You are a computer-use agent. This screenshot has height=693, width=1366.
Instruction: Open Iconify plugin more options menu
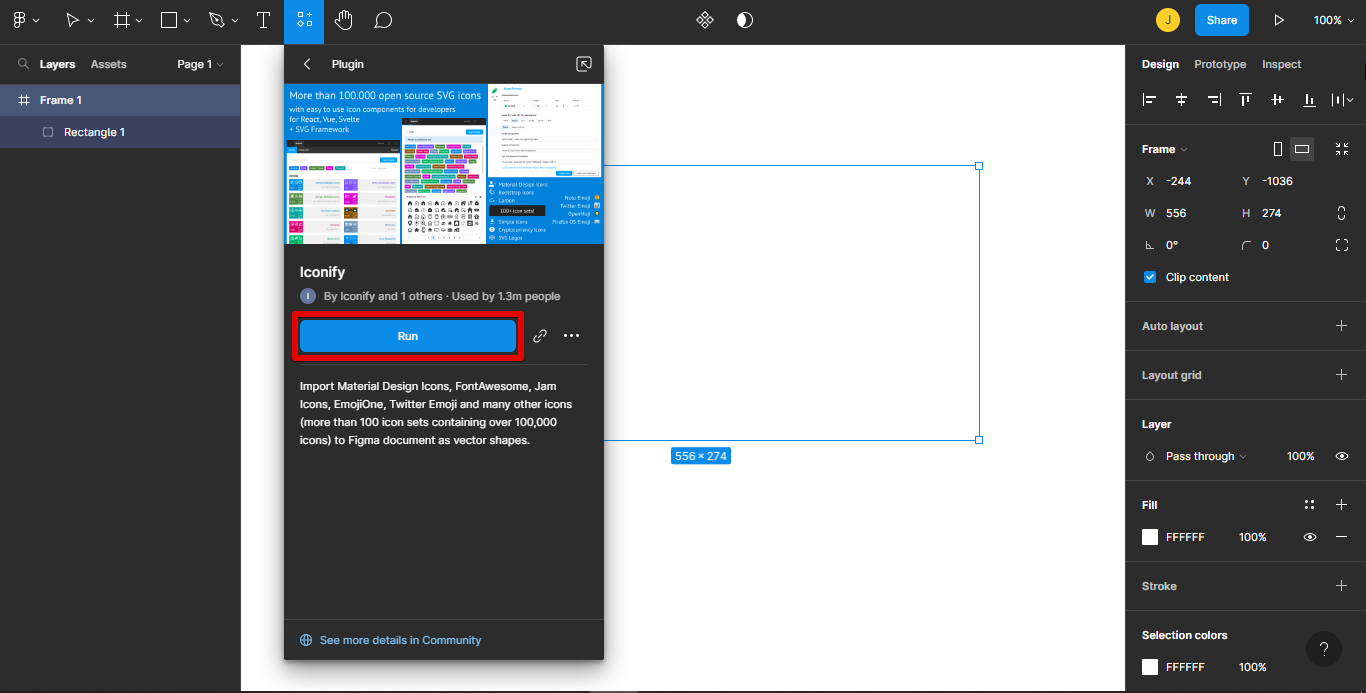[x=571, y=336]
